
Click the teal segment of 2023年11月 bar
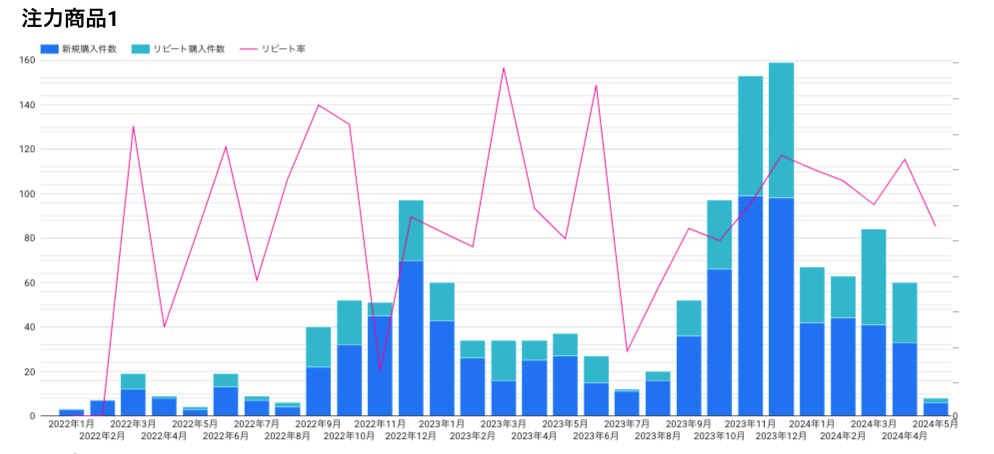point(750,135)
